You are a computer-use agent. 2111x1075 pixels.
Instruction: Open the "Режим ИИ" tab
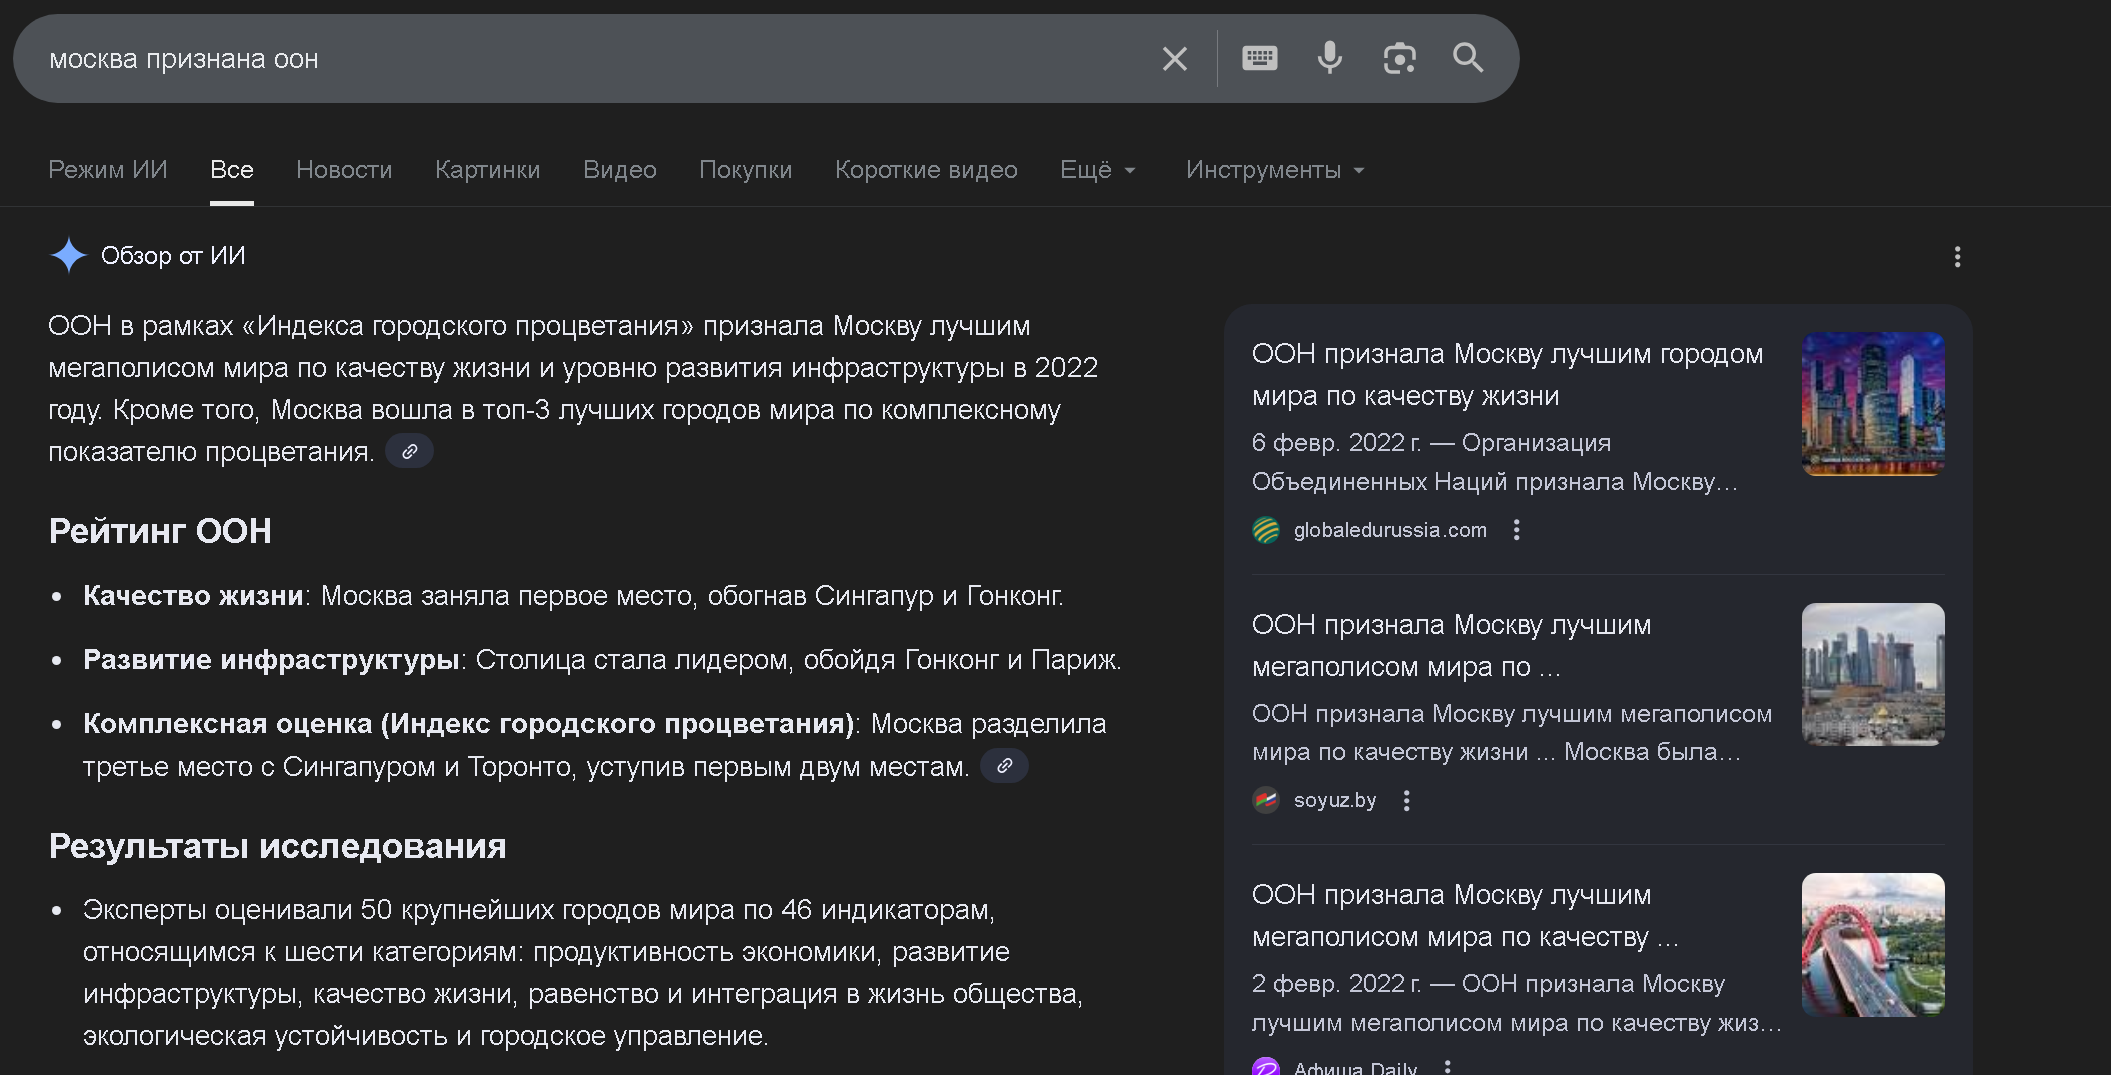coord(108,170)
